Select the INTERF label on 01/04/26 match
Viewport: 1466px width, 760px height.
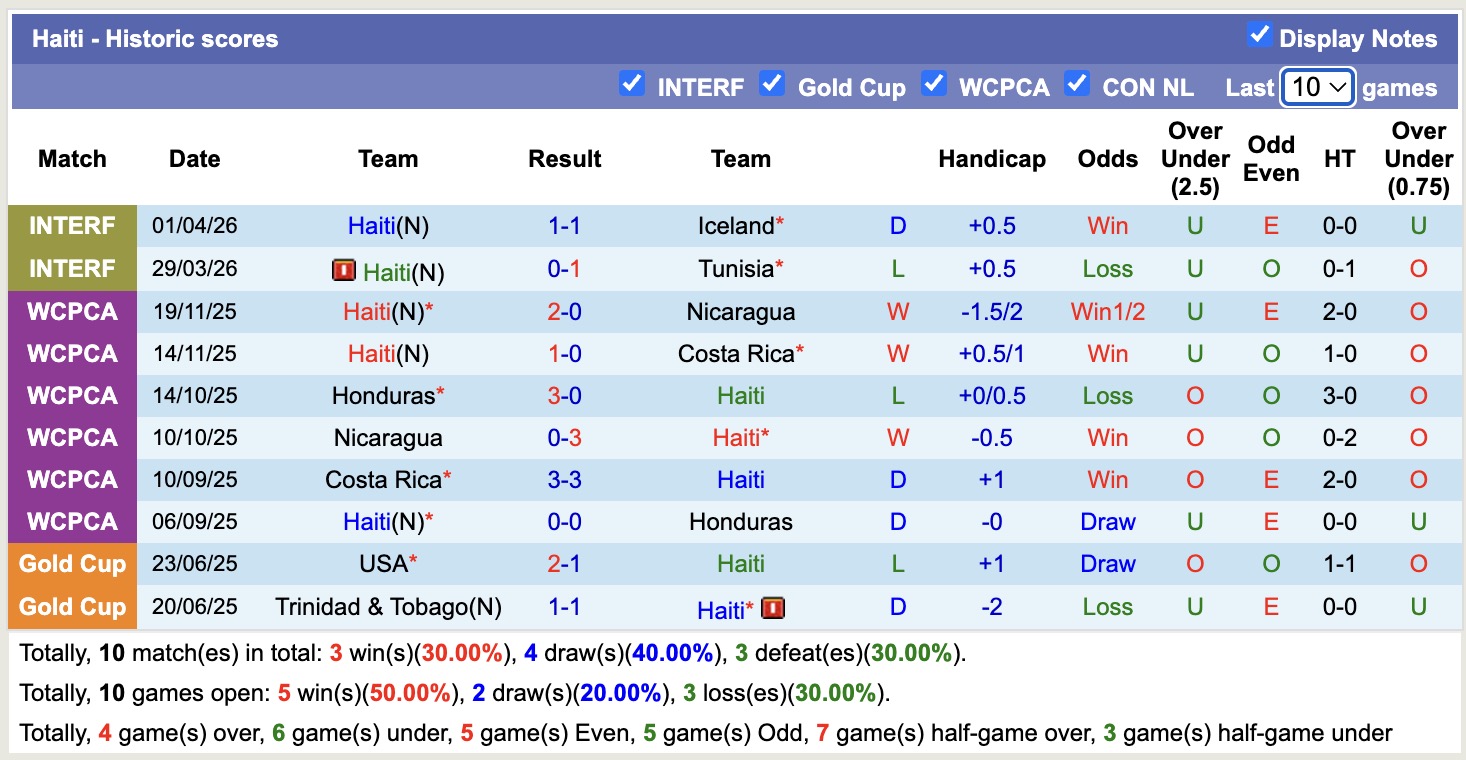(72, 226)
